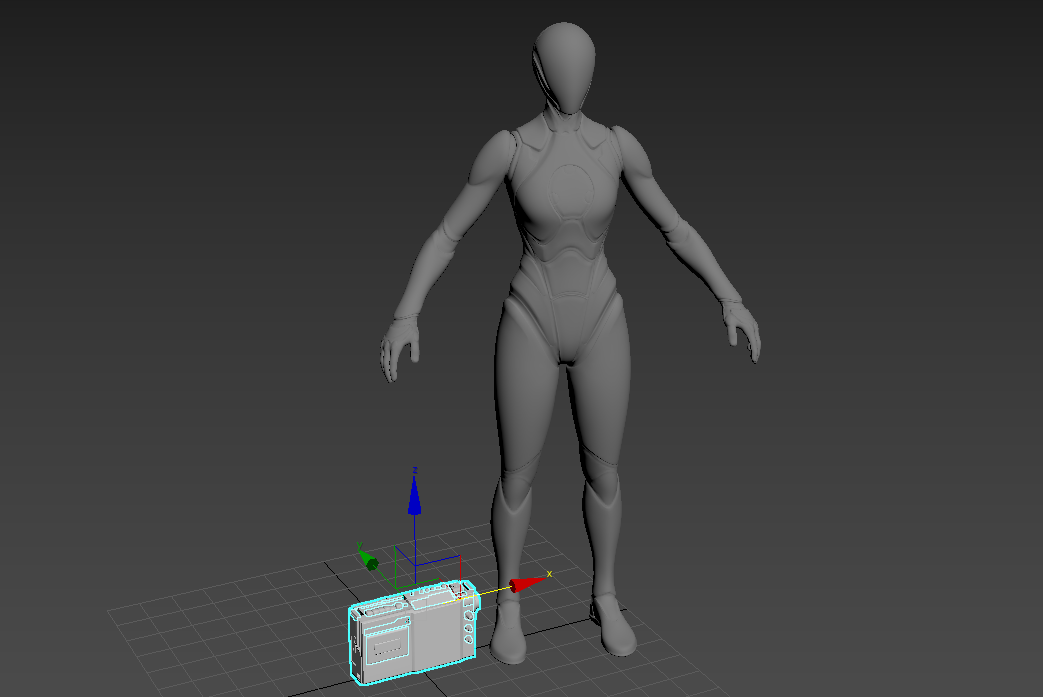Click the green Y-axis arrow of the gizmo
The height and width of the screenshot is (697, 1043).
tap(370, 560)
